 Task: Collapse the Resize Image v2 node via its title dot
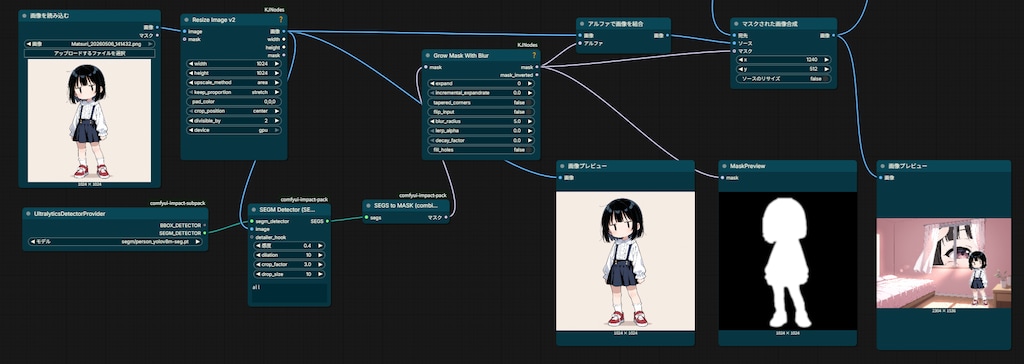pos(186,20)
